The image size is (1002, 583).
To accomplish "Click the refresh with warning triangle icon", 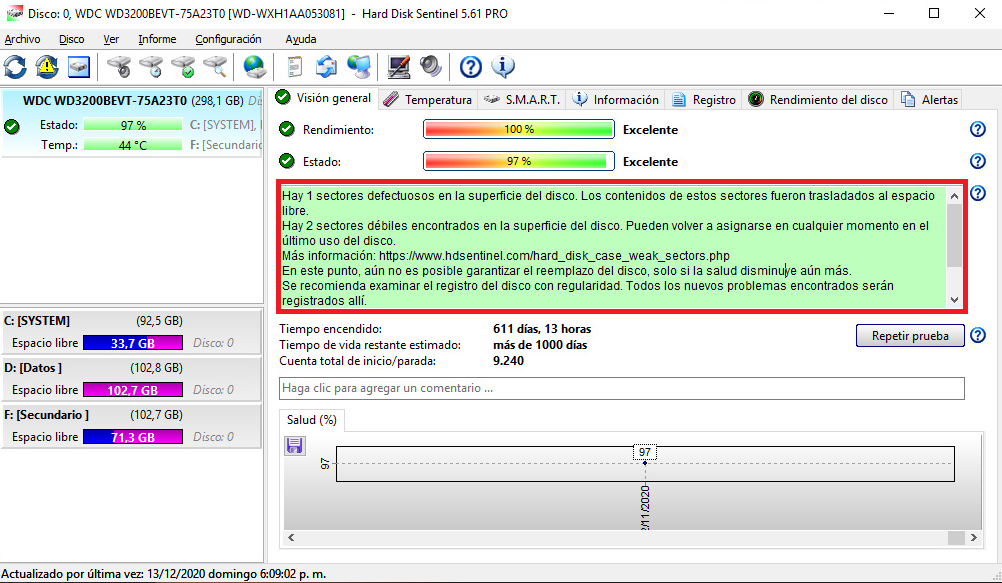I will coord(47,66).
